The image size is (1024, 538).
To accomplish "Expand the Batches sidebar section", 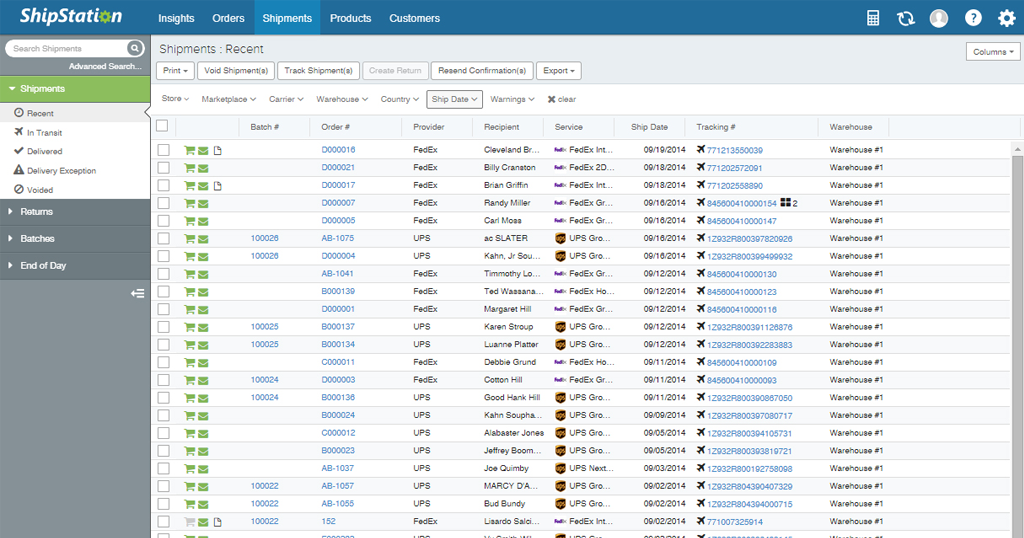I will (x=75, y=238).
